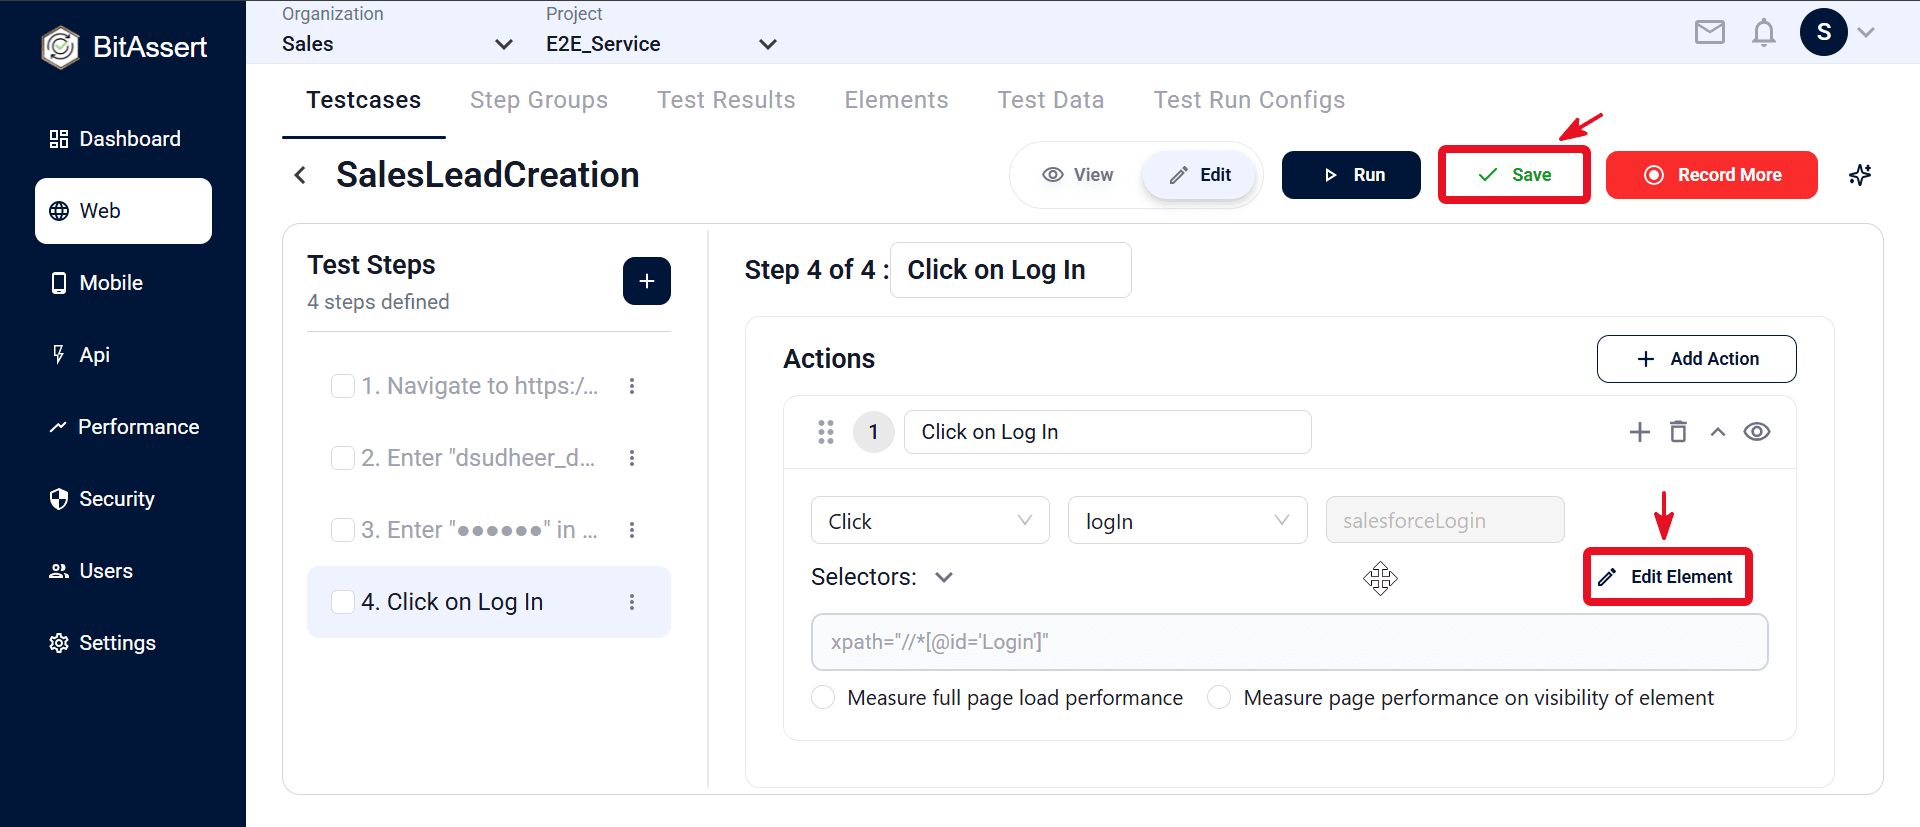1920x827 pixels.
Task: Delete action 1 with trash icon
Action: click(x=1678, y=432)
